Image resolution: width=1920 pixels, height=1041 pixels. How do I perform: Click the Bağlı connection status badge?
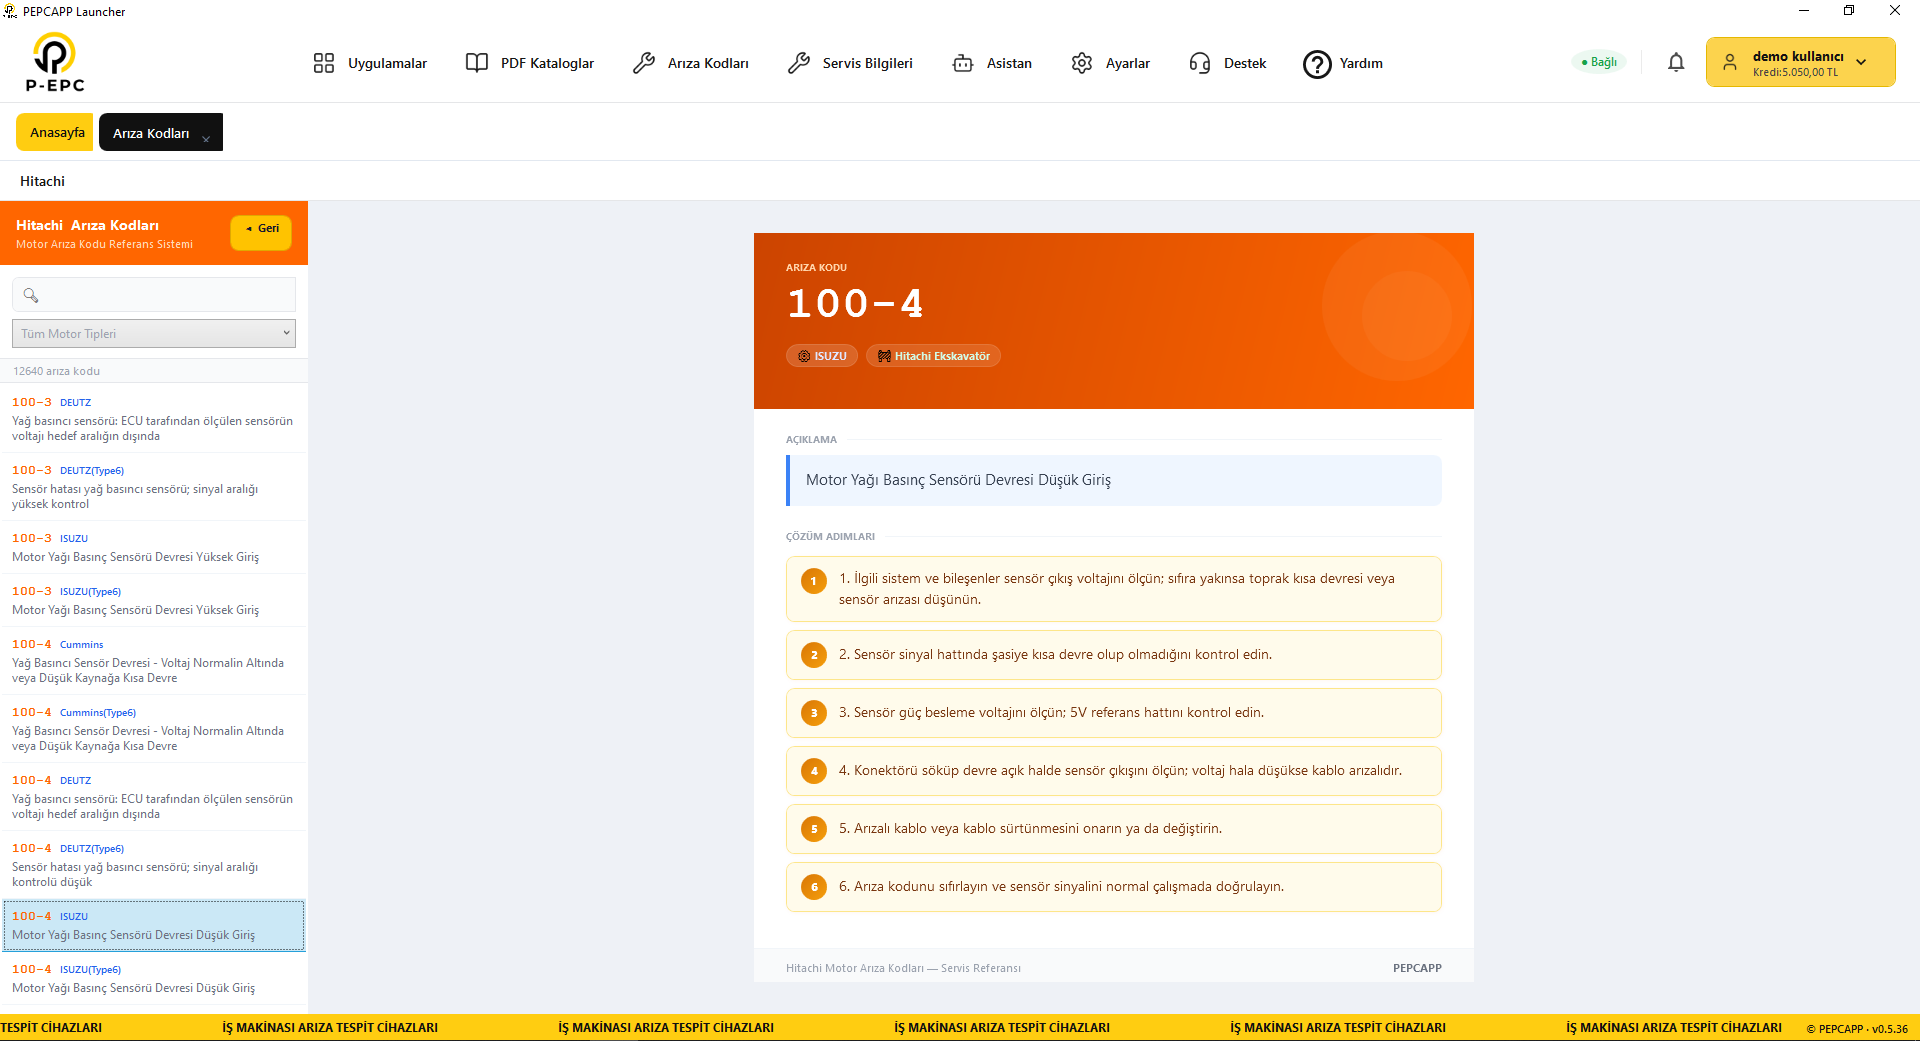click(x=1599, y=62)
